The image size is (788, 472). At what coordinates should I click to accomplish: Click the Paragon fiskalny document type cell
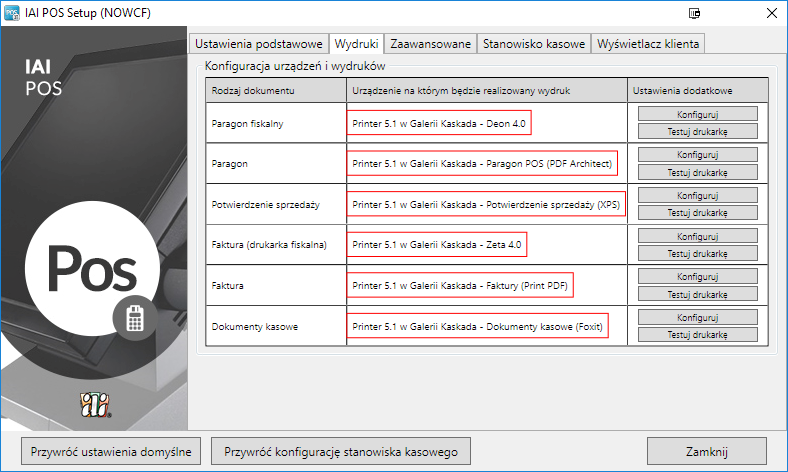(276, 123)
